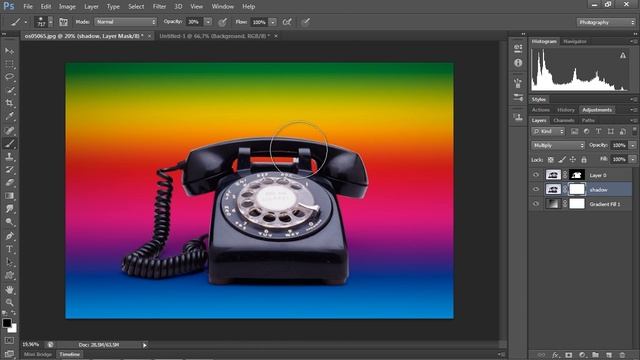Select the Horizontal Type tool
This screenshot has width=640, height=360.
click(9, 249)
